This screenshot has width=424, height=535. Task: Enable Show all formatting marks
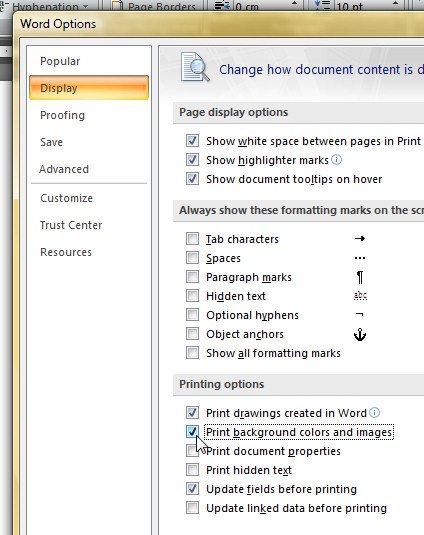click(x=192, y=353)
